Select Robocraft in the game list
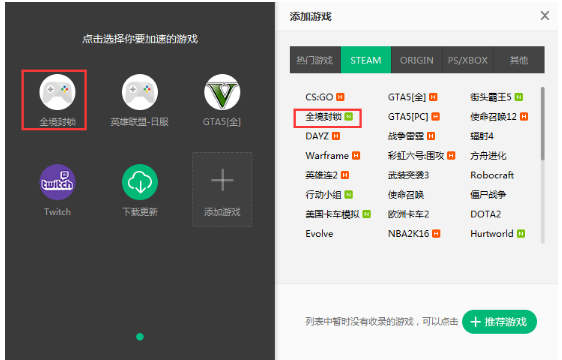Image resolution: width=562 pixels, height=360 pixels. pyautogui.click(x=492, y=175)
